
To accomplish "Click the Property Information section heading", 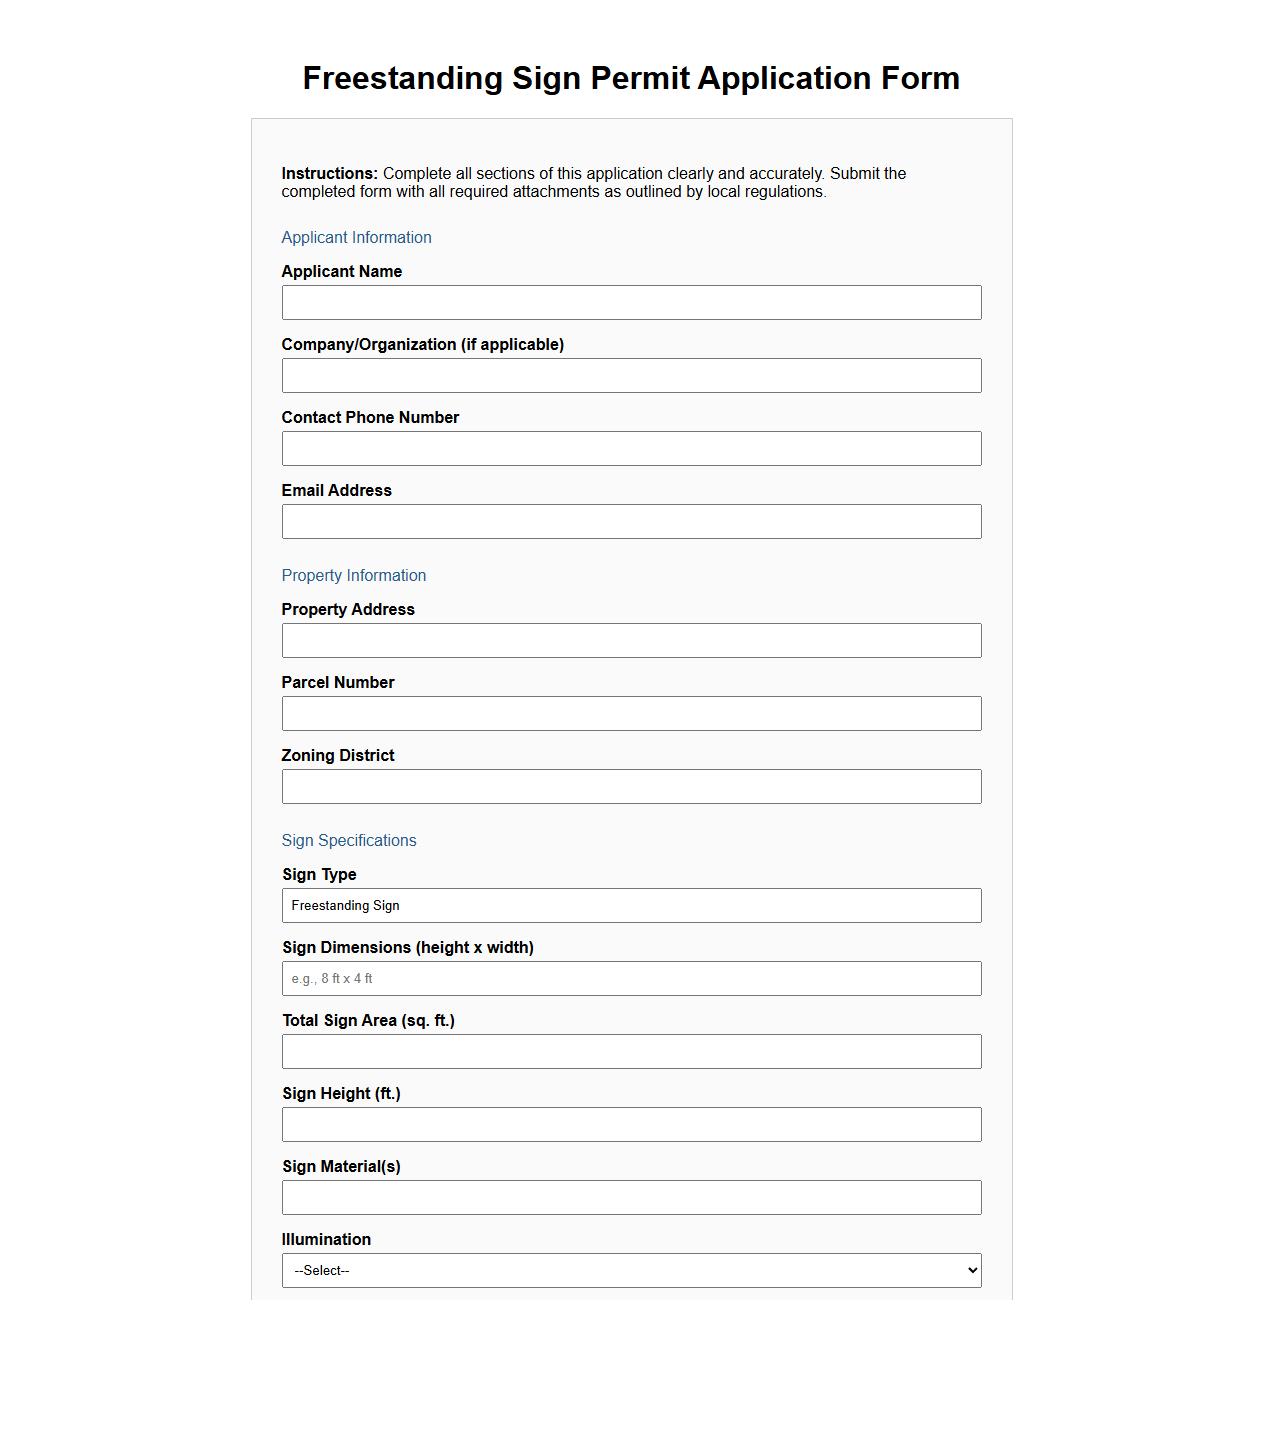I will click(x=354, y=575).
